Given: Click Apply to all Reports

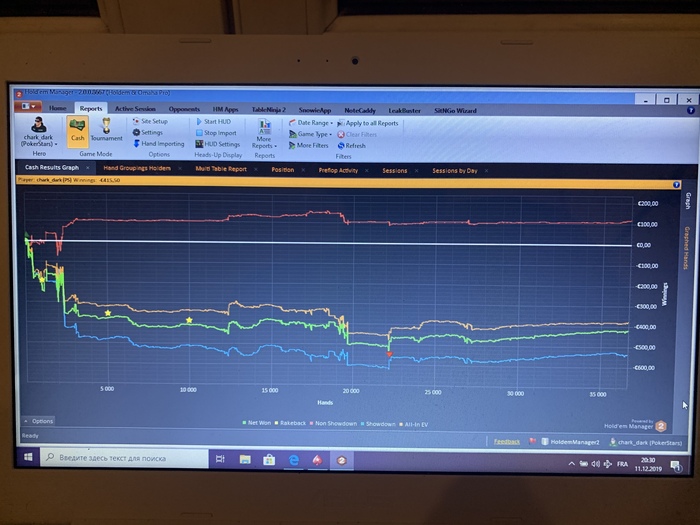Looking at the screenshot, I should point(367,123).
